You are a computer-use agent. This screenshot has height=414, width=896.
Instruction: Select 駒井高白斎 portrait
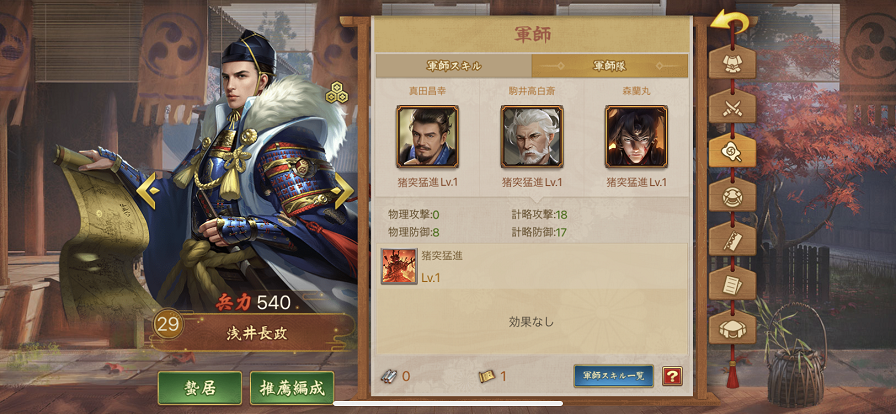[x=532, y=137]
